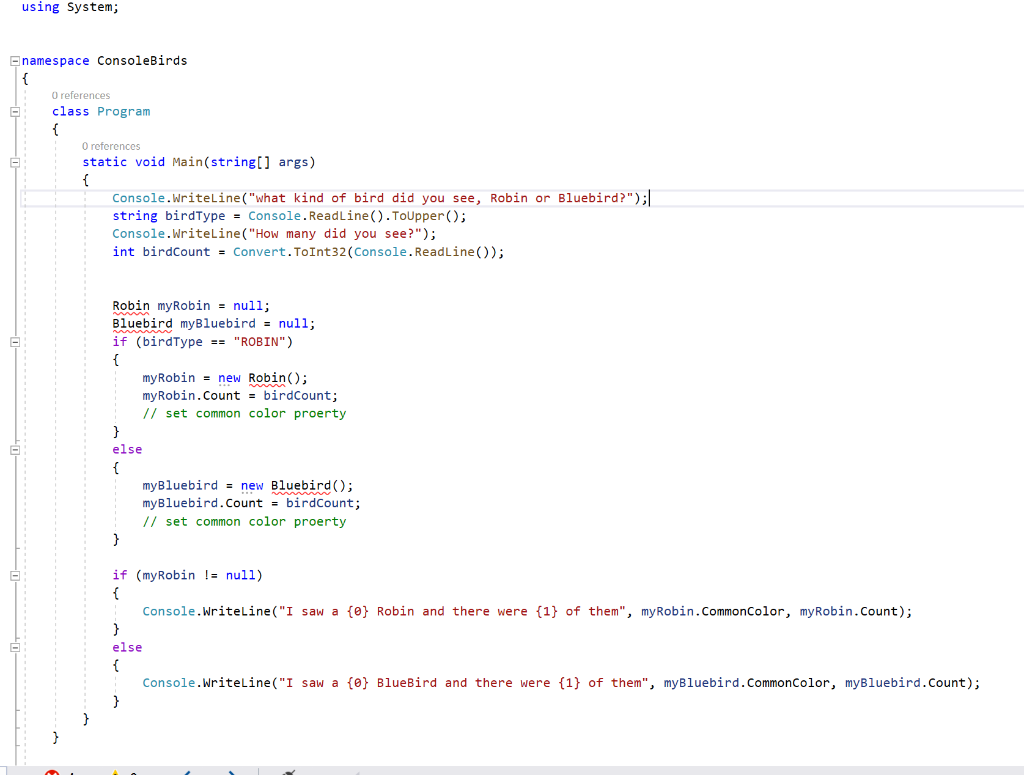This screenshot has height=775, width=1024.
Task: Click the underlined Bluebird type name
Action: click(142, 323)
